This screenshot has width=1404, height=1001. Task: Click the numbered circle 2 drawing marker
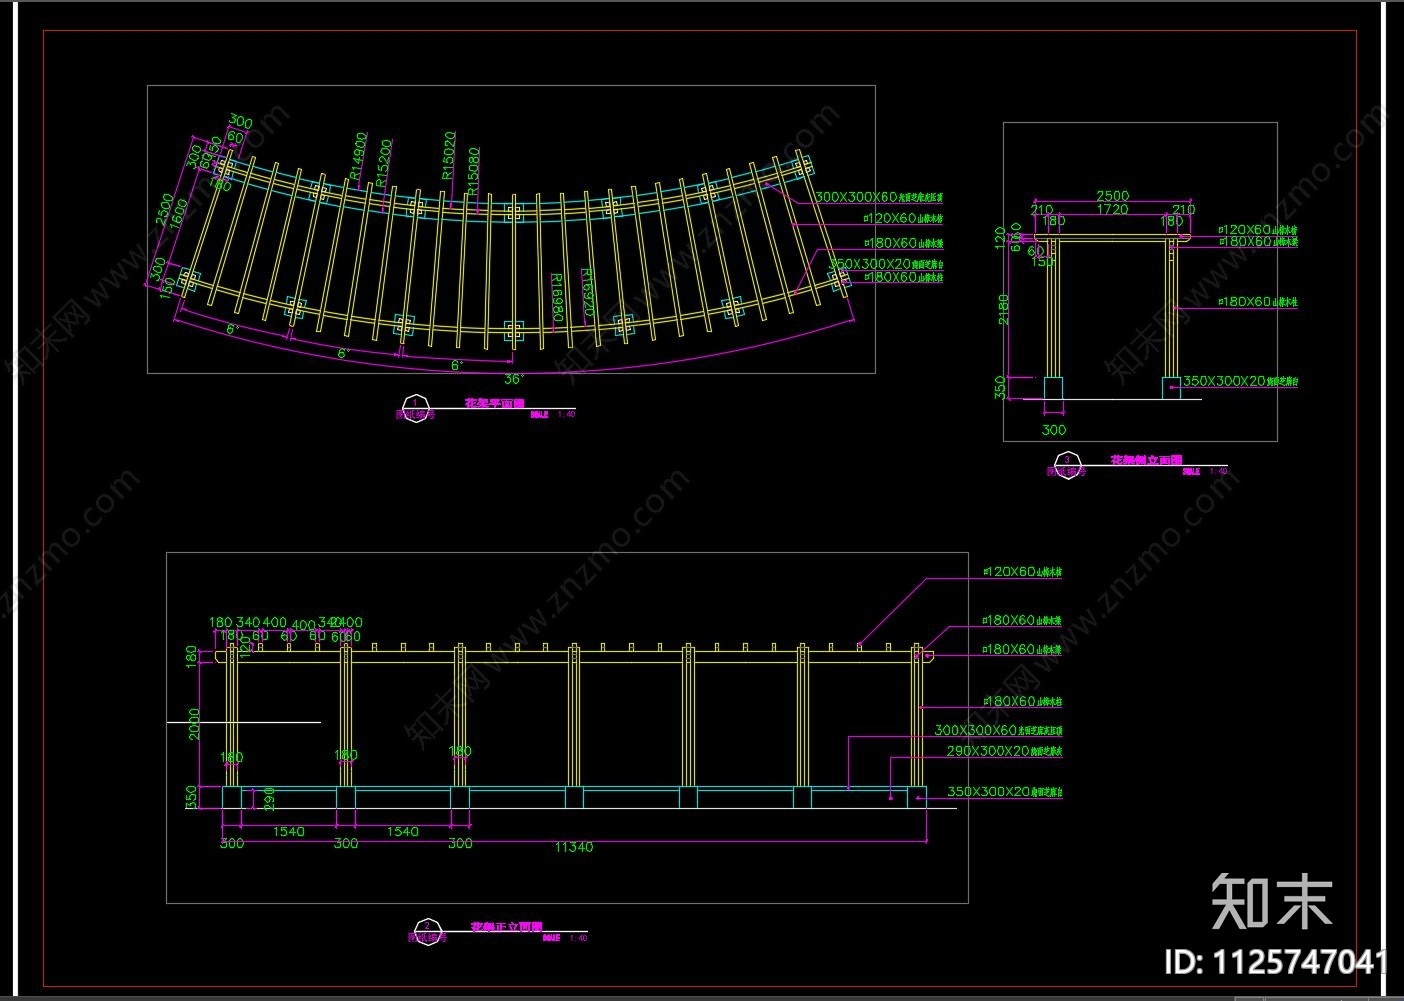[x=427, y=930]
